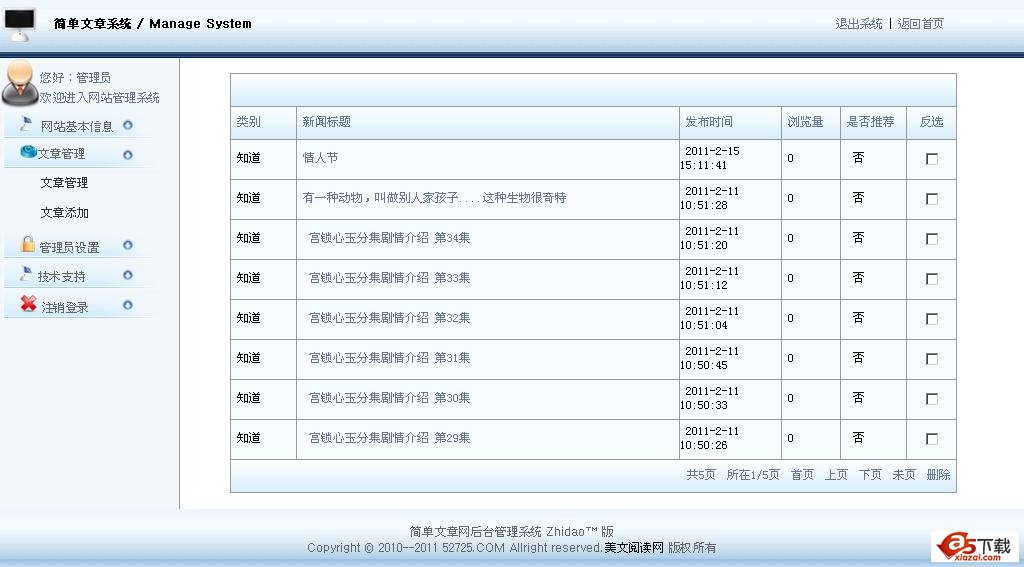The width and height of the screenshot is (1024, 567).
Task: Click 返回首页 link in header
Action: 920,24
